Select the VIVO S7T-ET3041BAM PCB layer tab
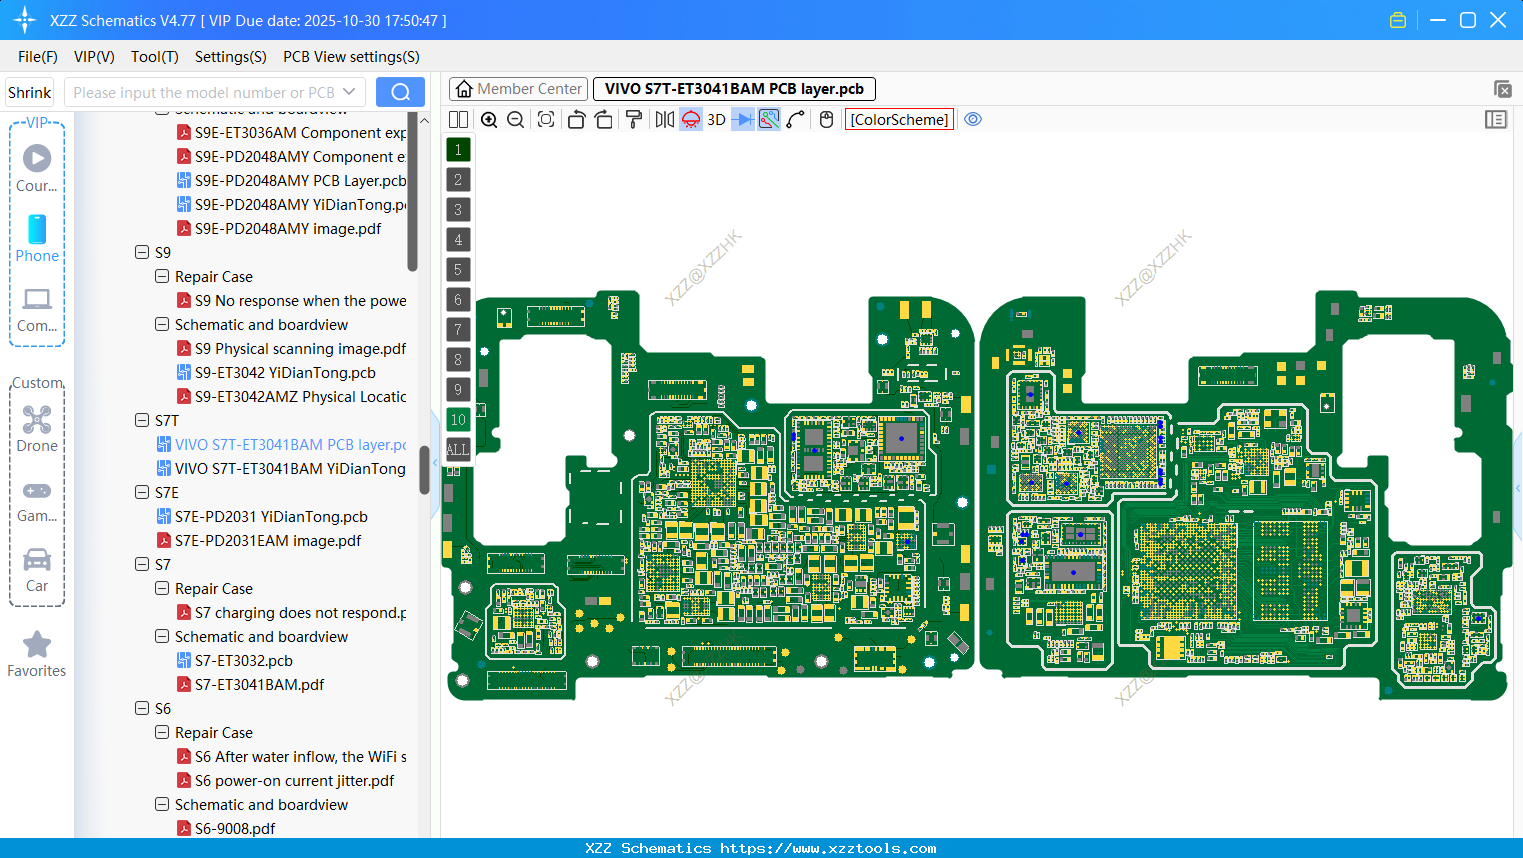Image resolution: width=1523 pixels, height=858 pixels. point(734,88)
